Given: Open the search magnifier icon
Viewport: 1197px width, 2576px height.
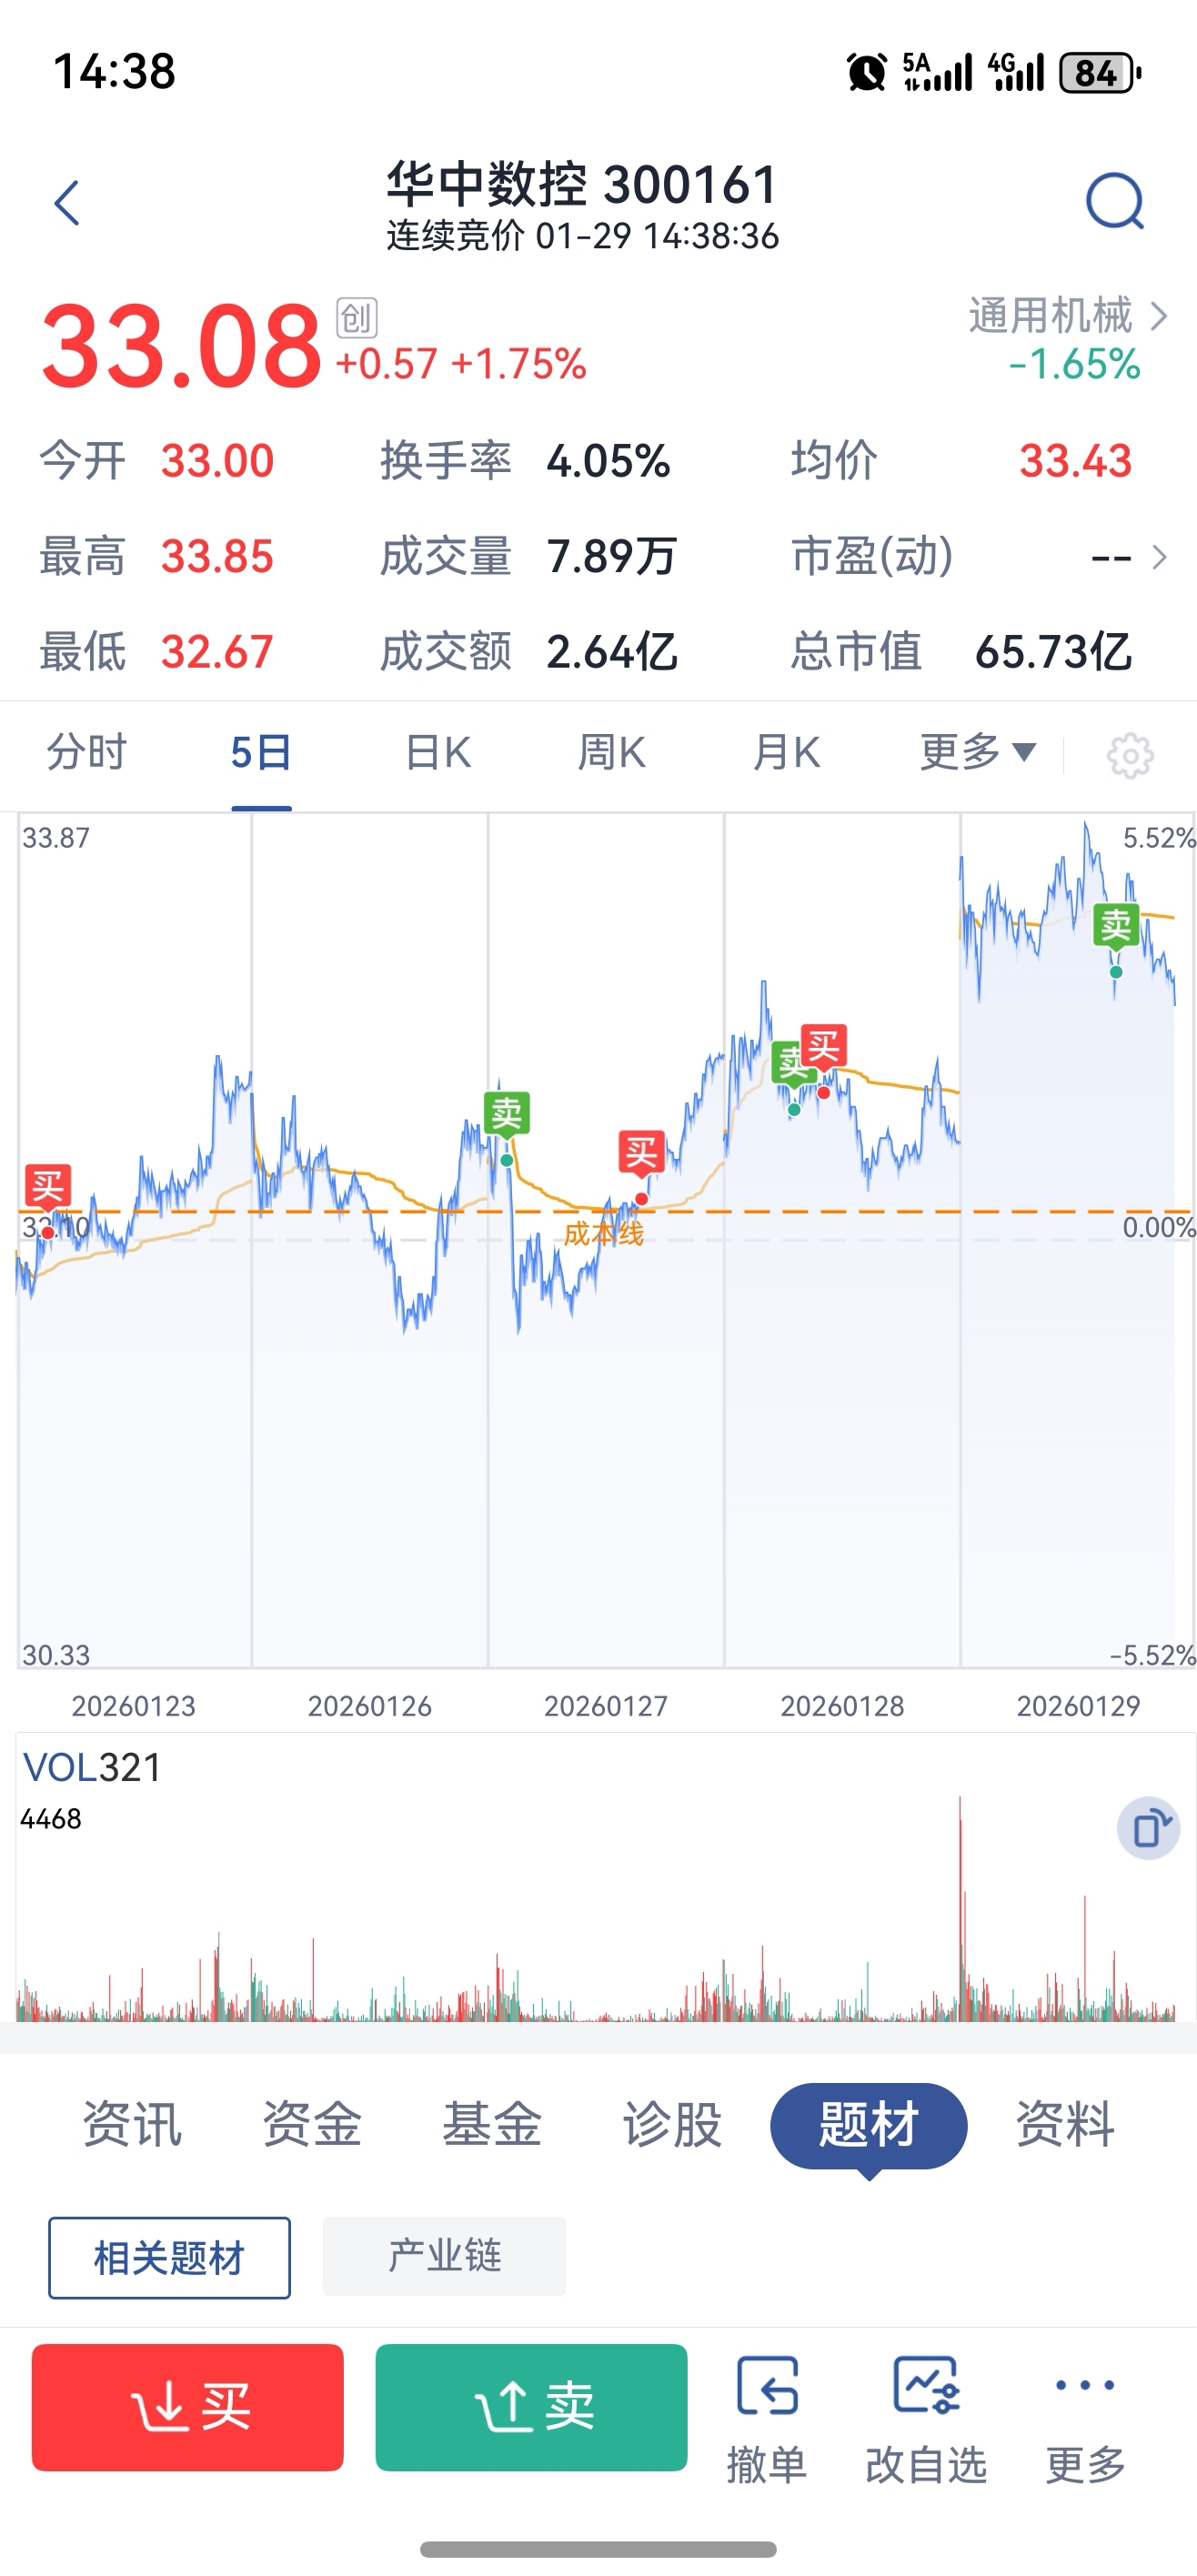Looking at the screenshot, I should pyautogui.click(x=1114, y=202).
